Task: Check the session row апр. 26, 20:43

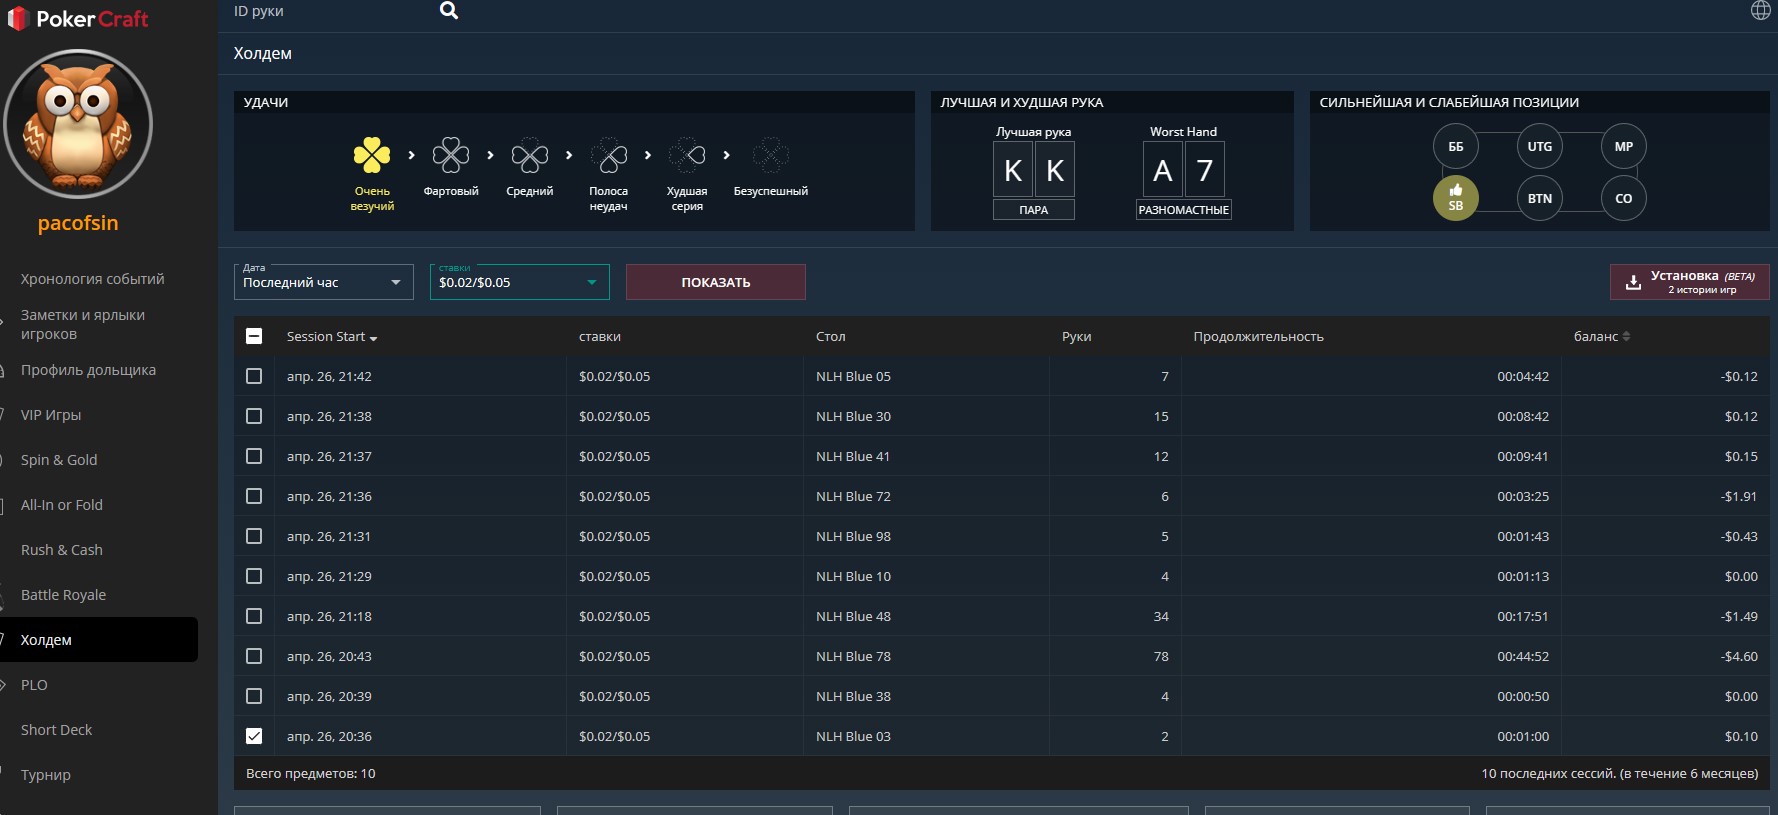Action: pyautogui.click(x=254, y=656)
